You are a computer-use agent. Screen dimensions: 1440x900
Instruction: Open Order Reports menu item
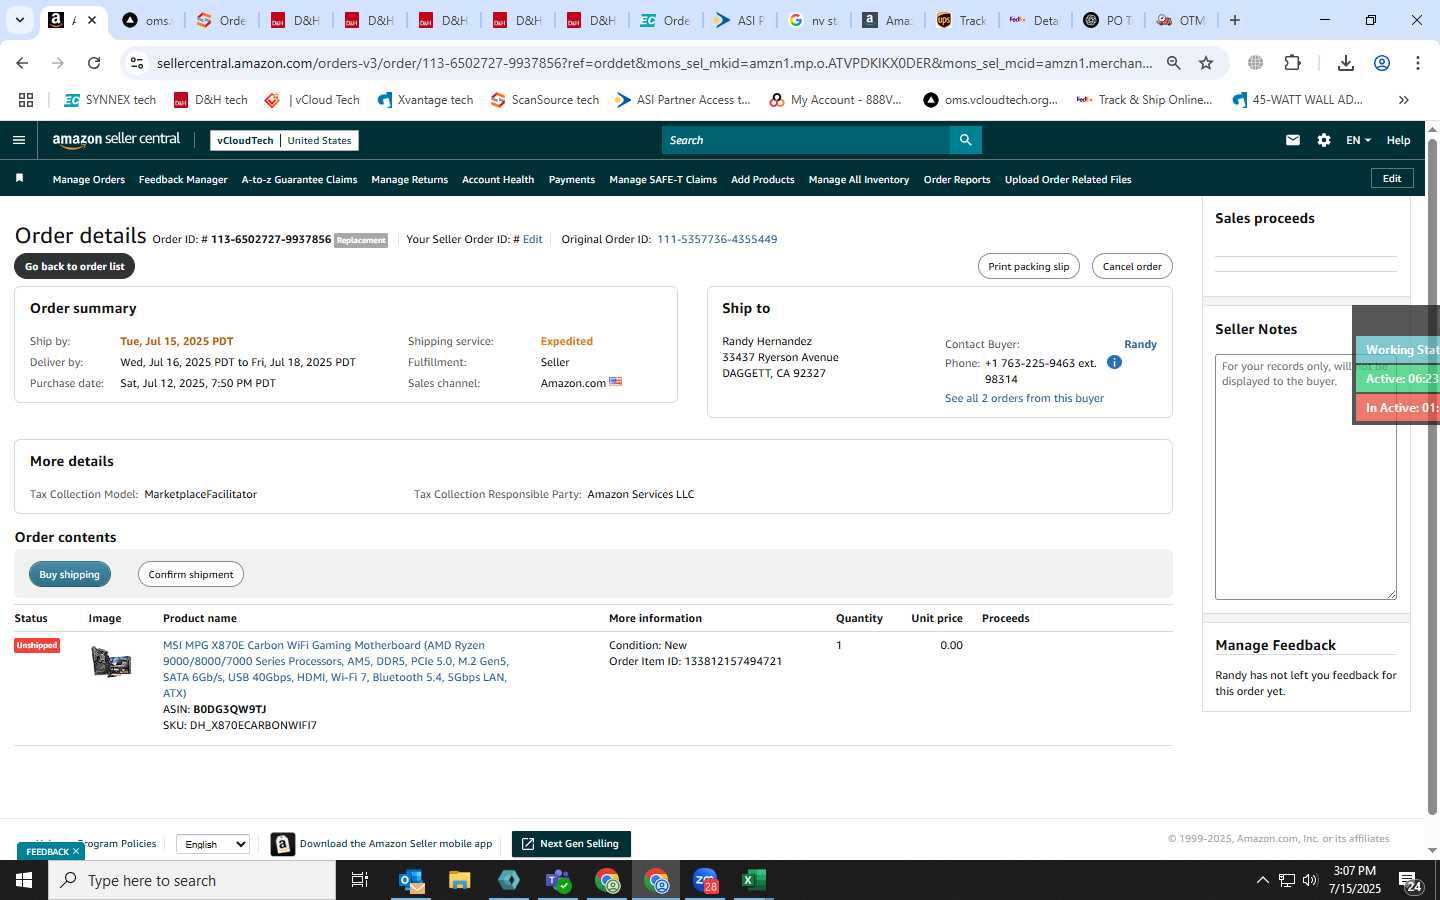coord(957,180)
